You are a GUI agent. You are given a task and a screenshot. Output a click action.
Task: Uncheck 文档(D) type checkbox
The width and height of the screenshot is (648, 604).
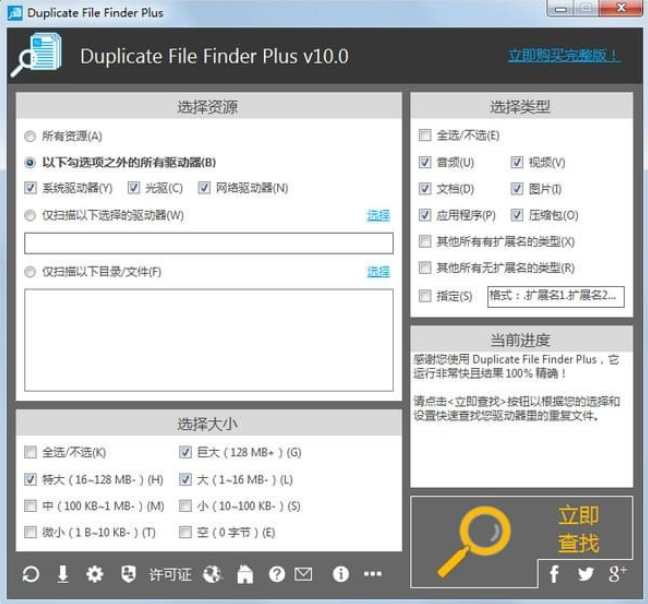click(x=425, y=189)
